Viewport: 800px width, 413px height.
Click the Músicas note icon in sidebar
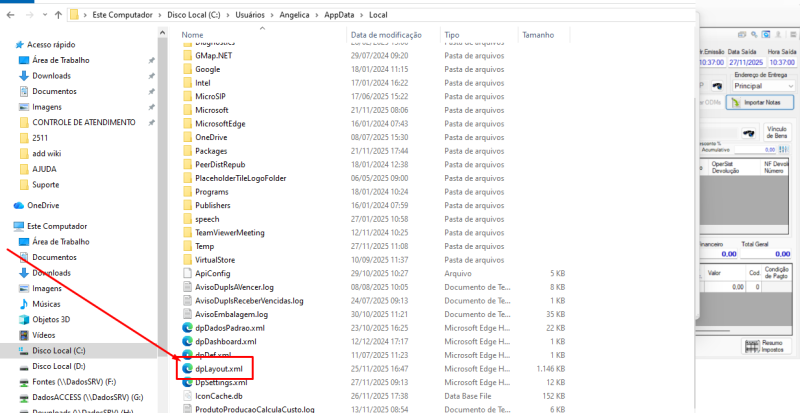tap(23, 304)
